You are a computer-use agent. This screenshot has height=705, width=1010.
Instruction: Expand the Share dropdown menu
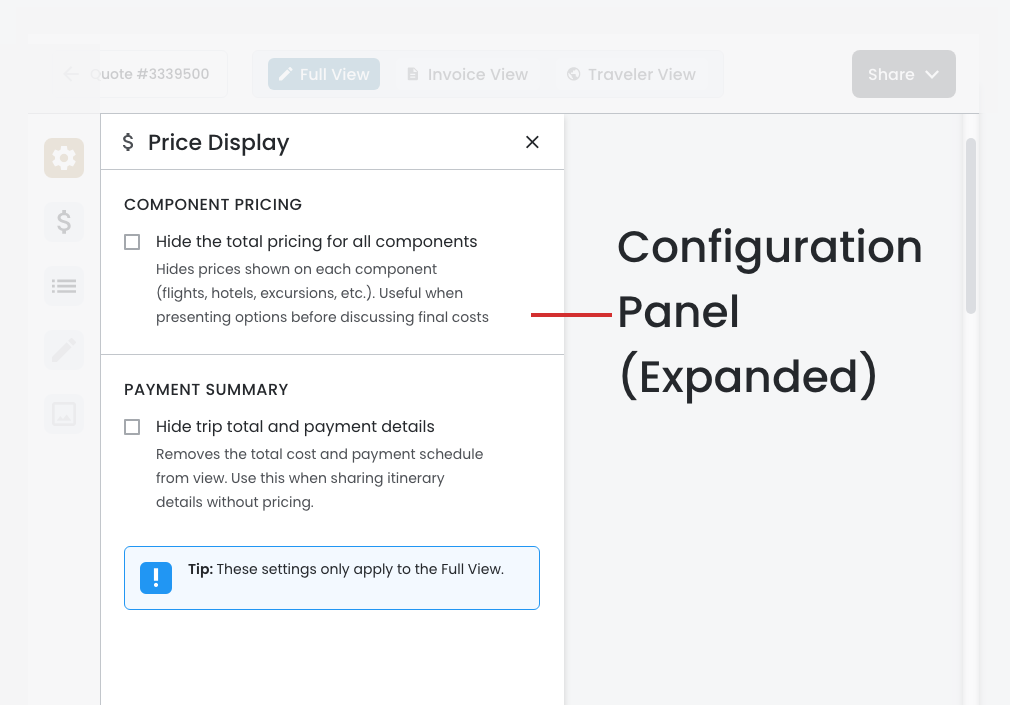(x=903, y=74)
